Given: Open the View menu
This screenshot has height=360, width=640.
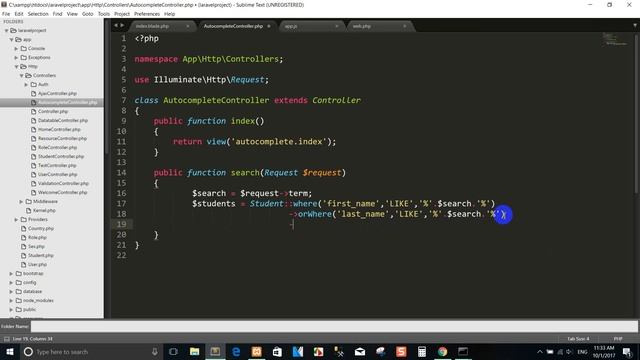Looking at the screenshot, I should point(72,14).
